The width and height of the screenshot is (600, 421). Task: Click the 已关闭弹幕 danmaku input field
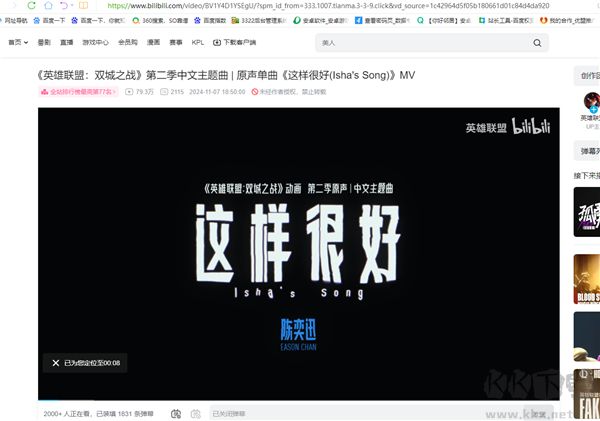pyautogui.click(x=366, y=414)
